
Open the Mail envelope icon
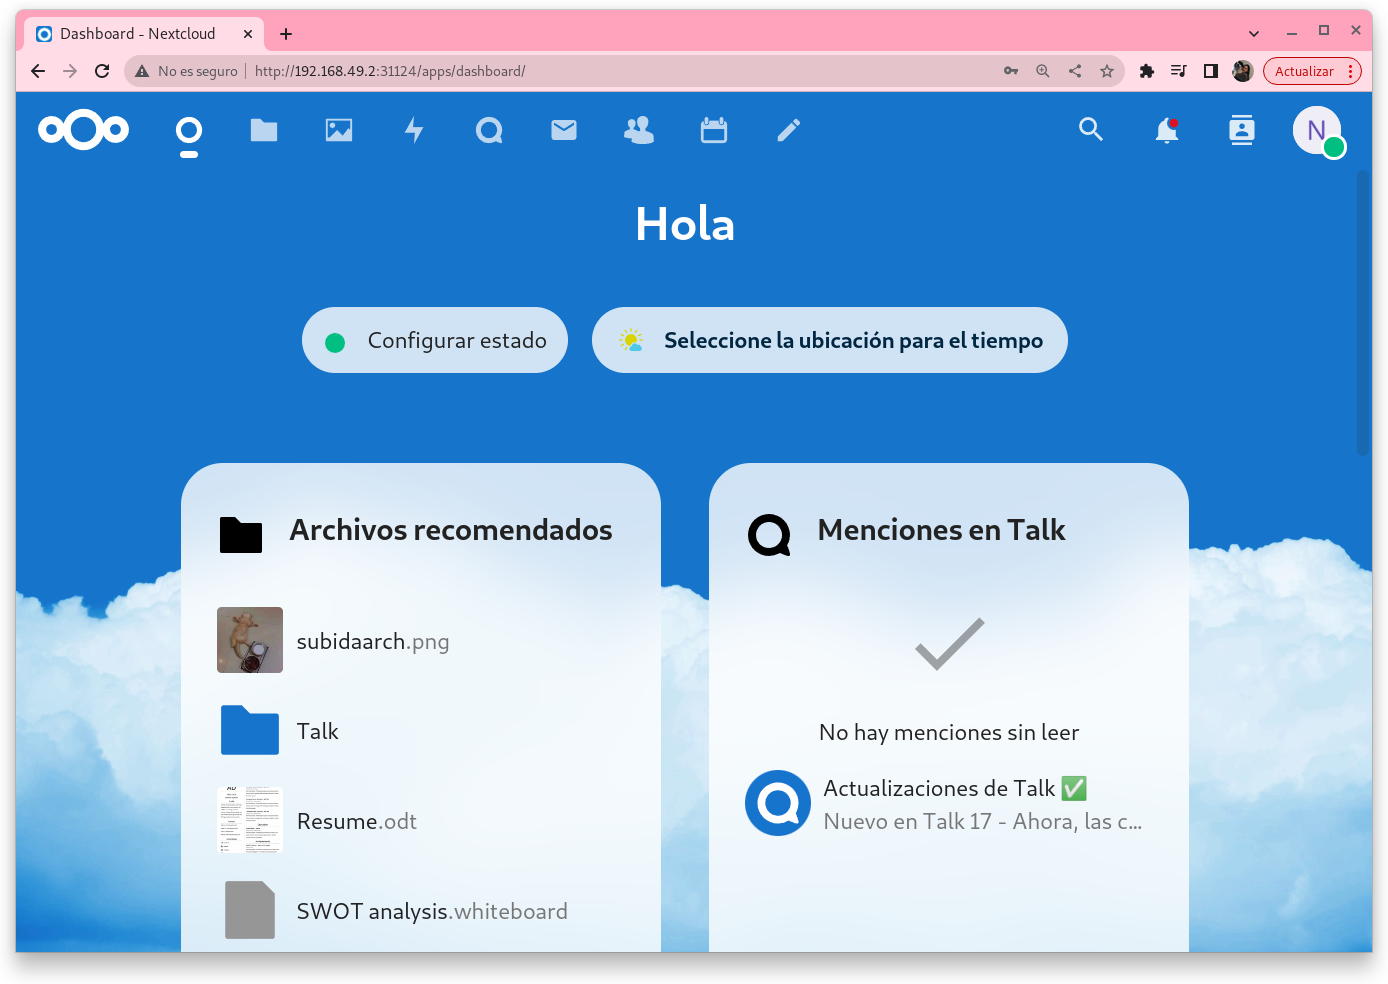[x=564, y=130]
